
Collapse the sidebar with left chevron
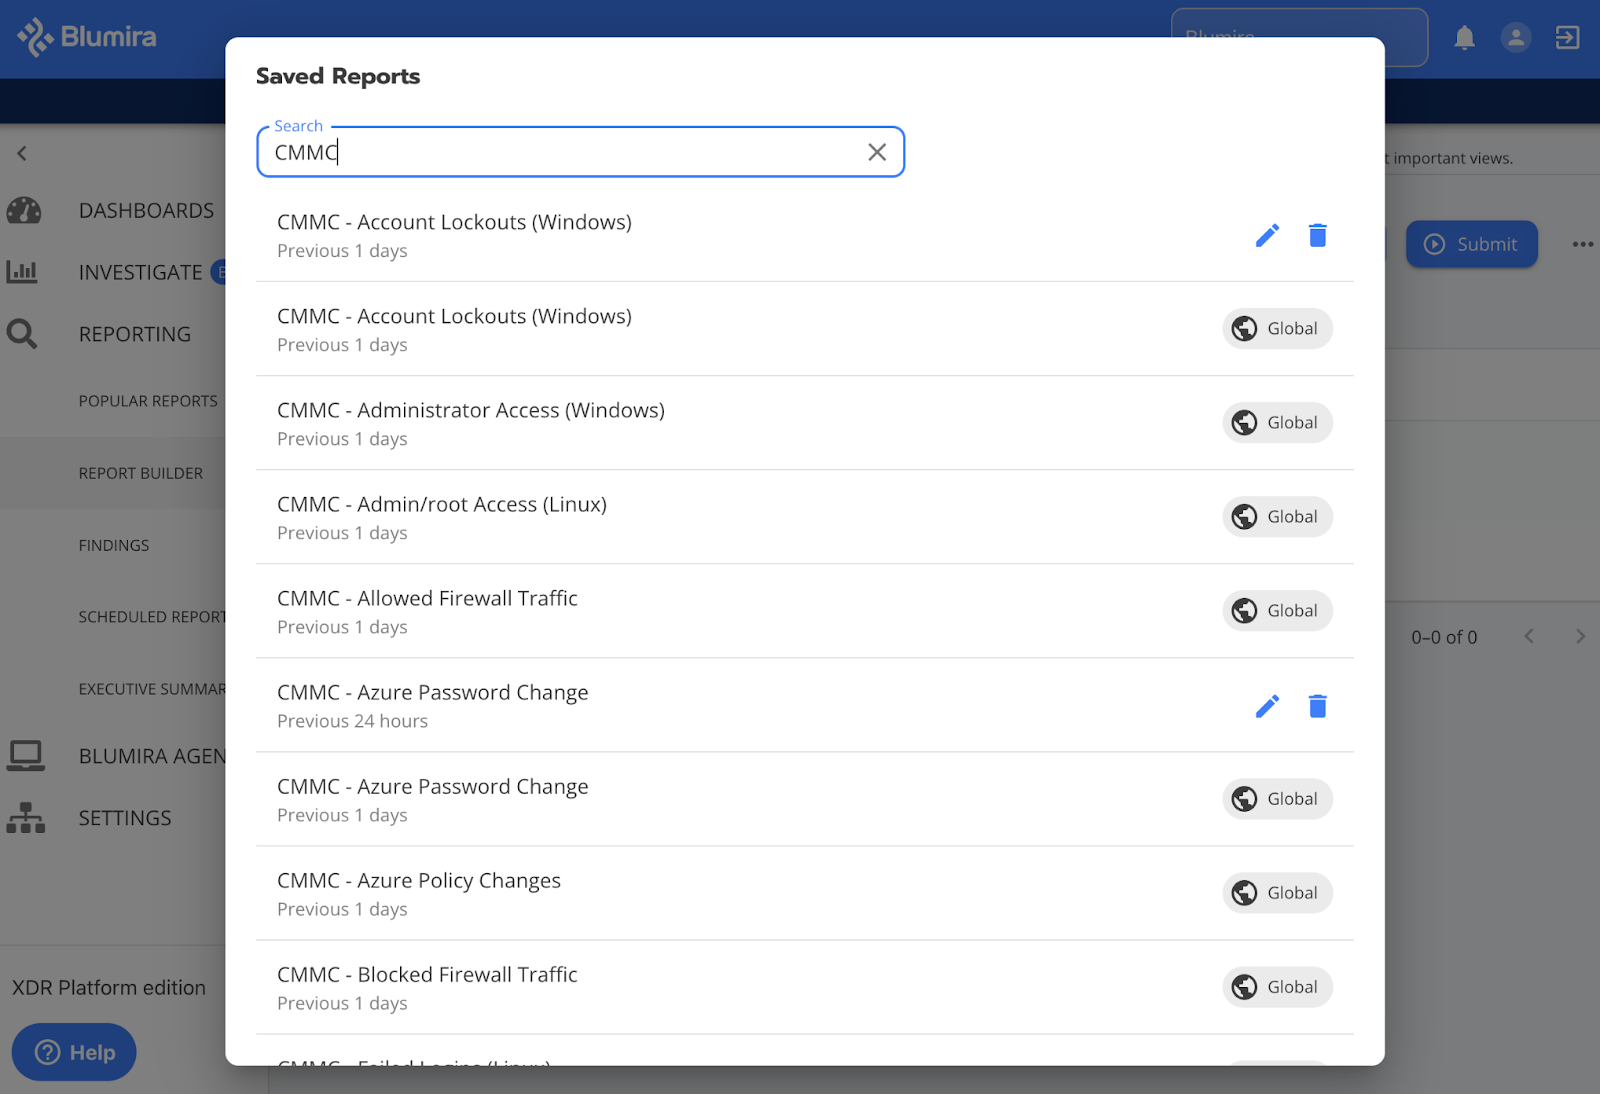(x=22, y=153)
